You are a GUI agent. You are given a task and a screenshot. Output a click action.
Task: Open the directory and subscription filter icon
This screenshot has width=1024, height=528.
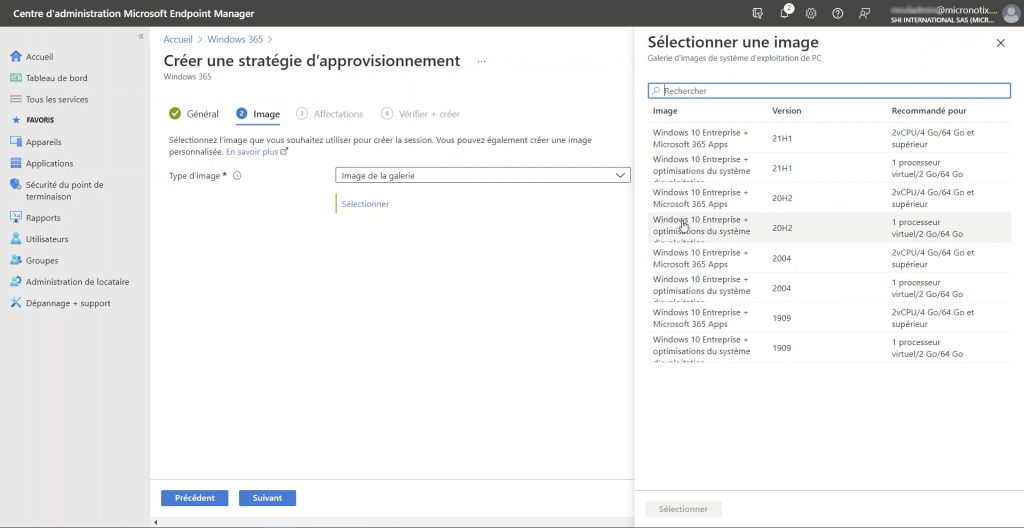tap(758, 13)
